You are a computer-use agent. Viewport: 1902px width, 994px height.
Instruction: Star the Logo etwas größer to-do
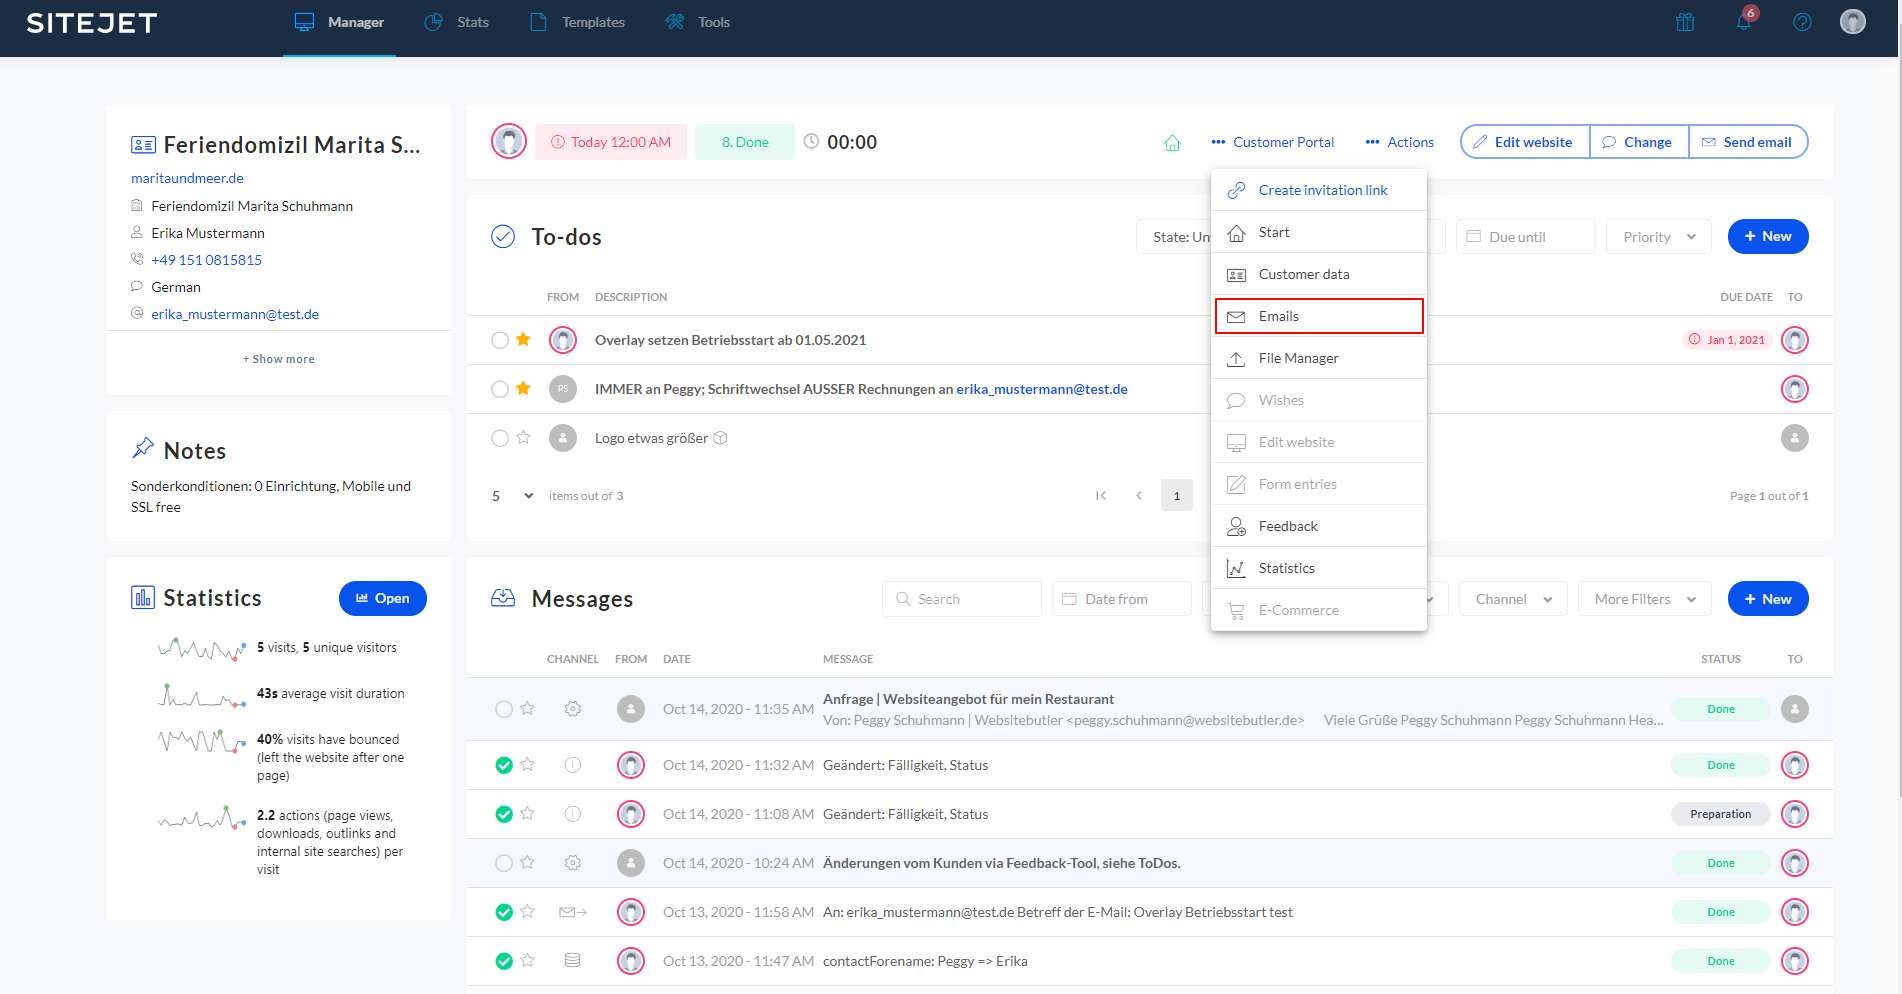pyautogui.click(x=523, y=438)
